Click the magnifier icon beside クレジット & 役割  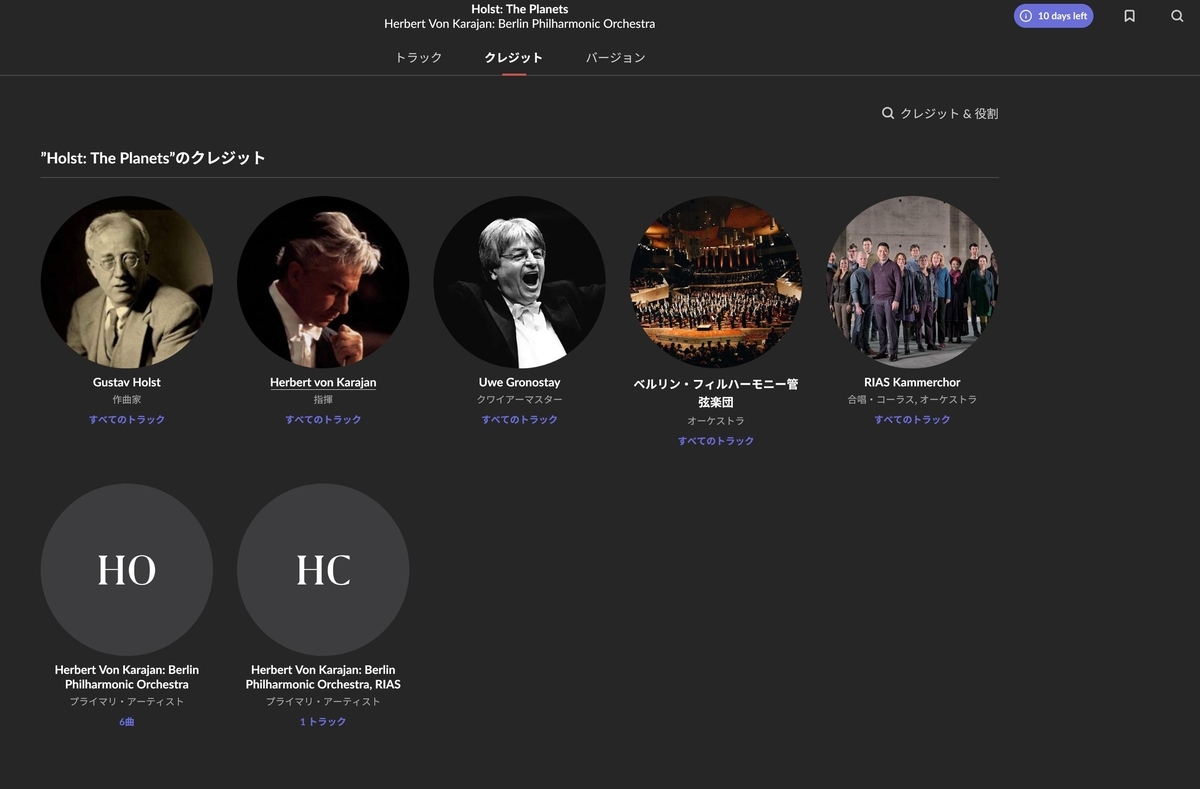pos(888,113)
